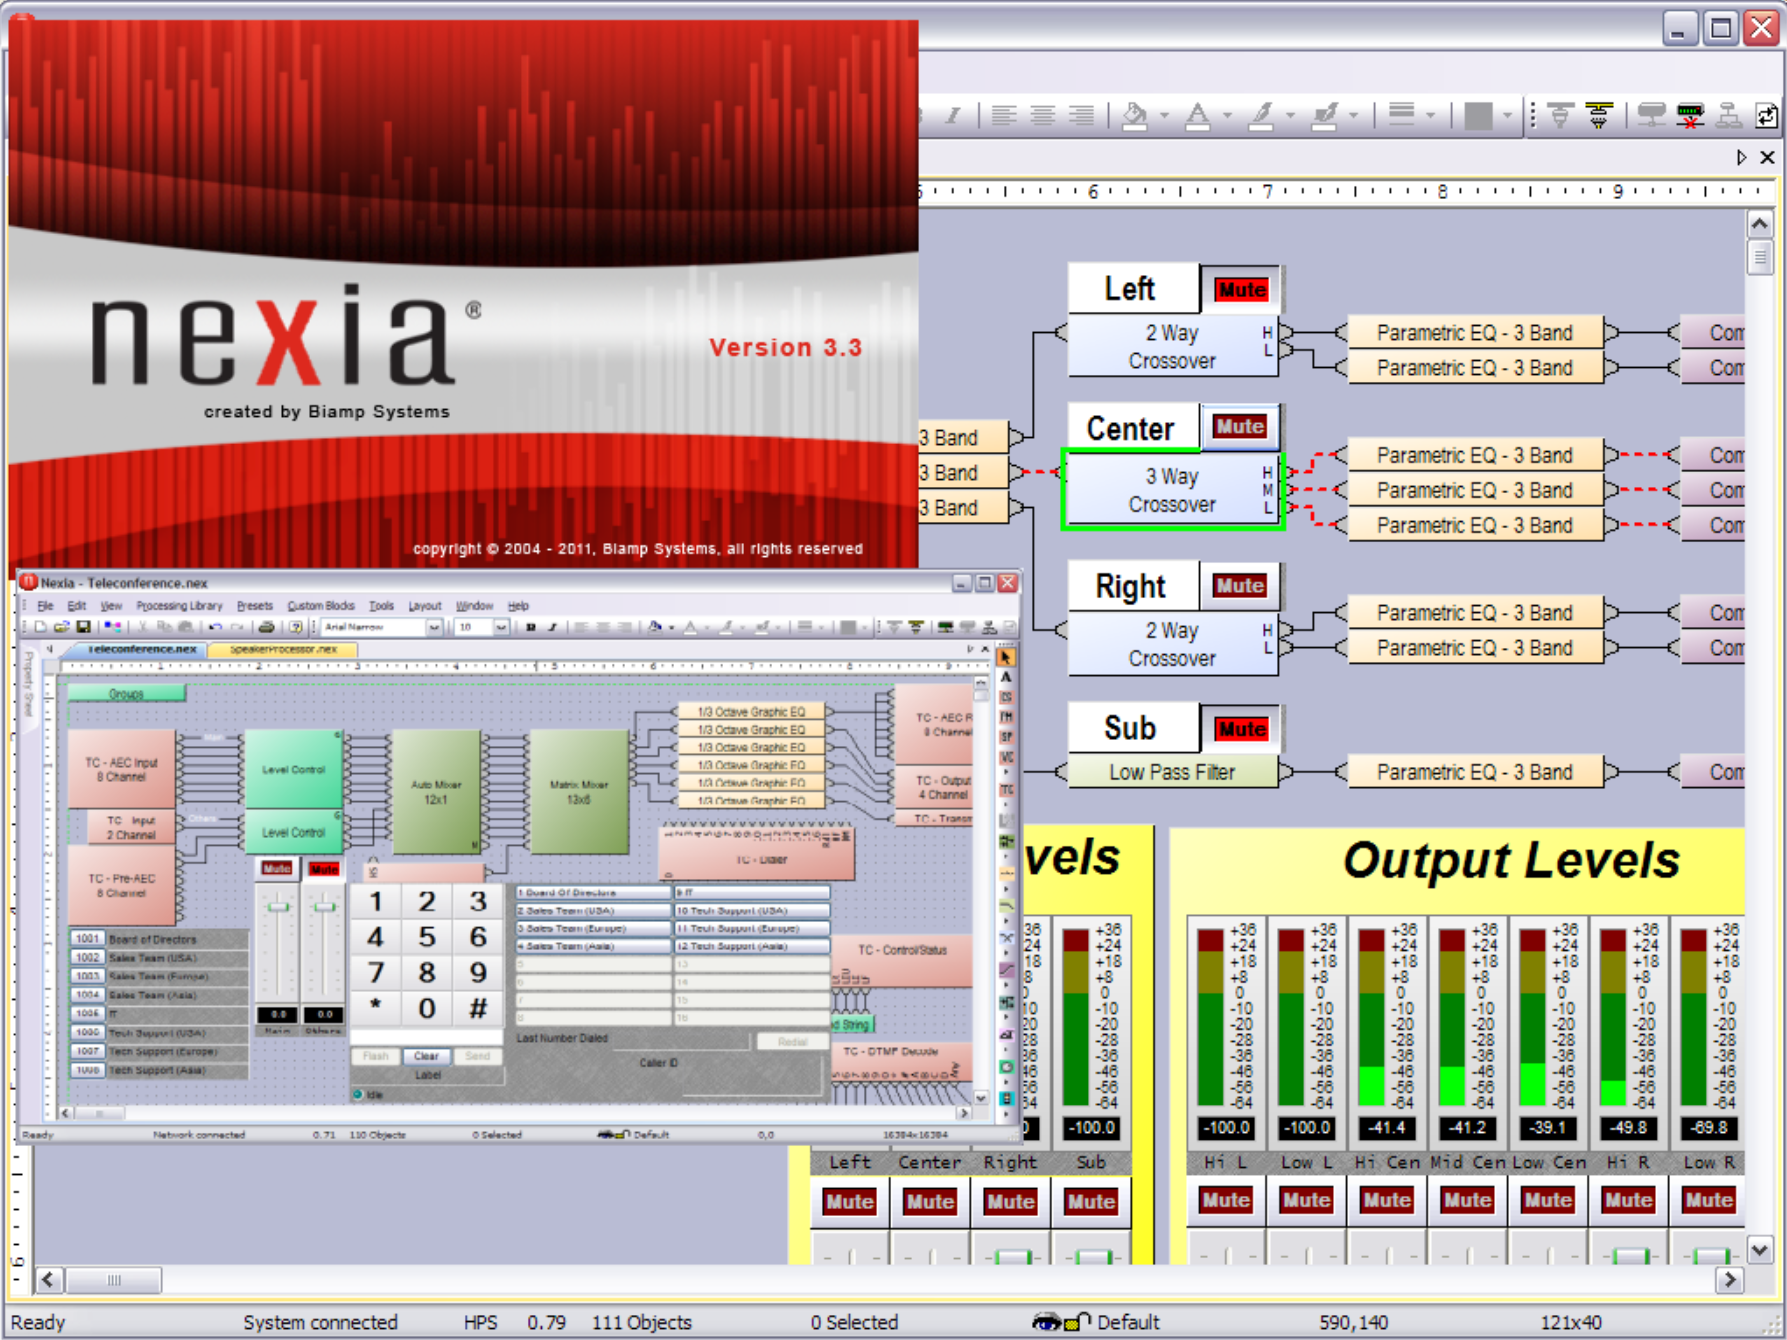Image resolution: width=1787 pixels, height=1340 pixels.
Task: Click the Auto Mixer 12x1 block
Action: click(x=436, y=791)
